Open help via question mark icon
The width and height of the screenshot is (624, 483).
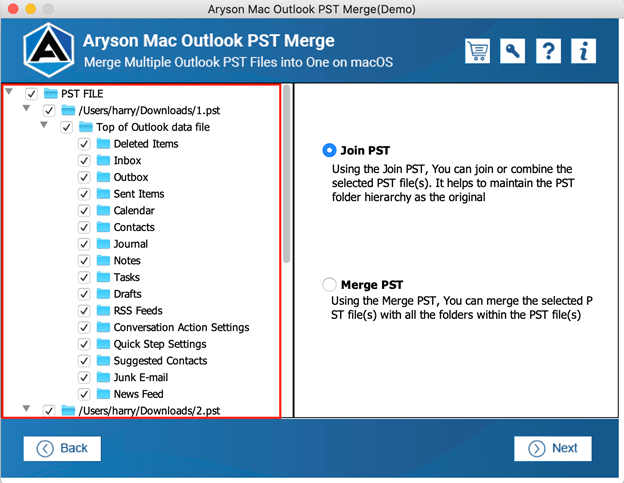(548, 51)
